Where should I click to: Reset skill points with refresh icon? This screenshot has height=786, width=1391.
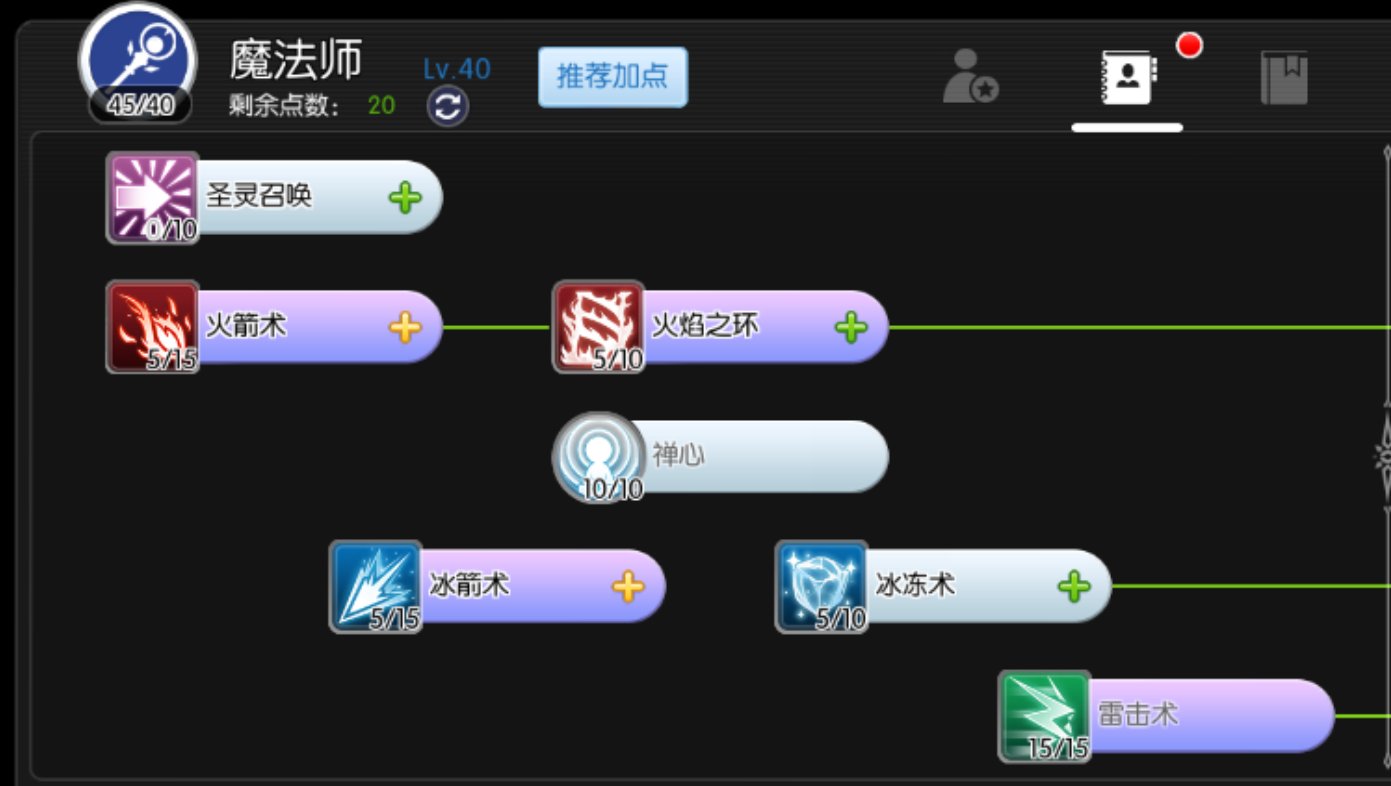click(x=448, y=106)
